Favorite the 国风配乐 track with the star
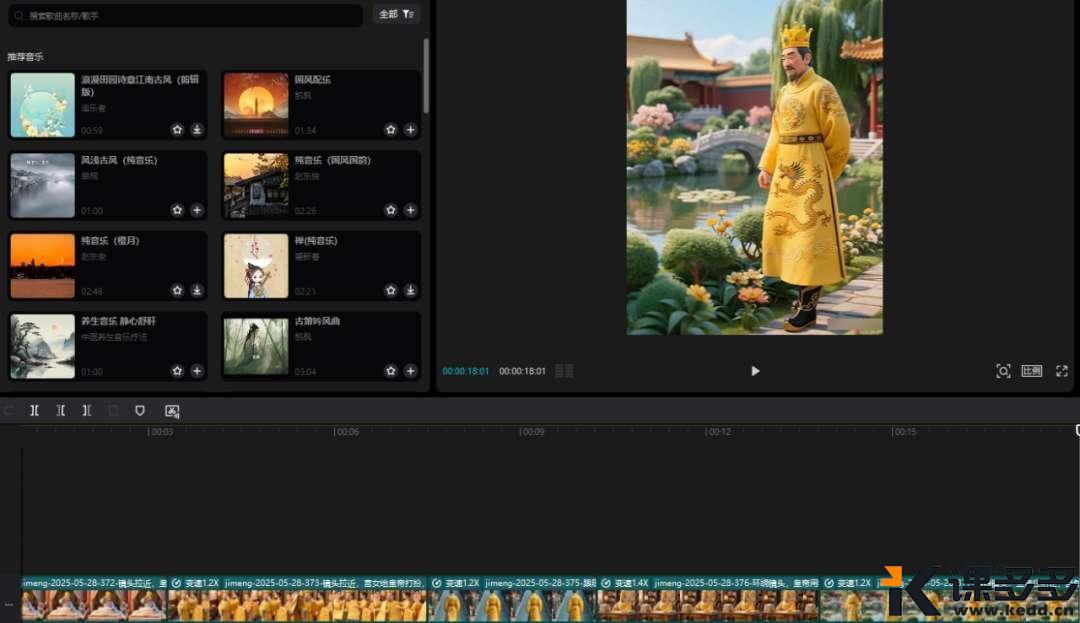Screen dimensions: 1080x623 [391, 130]
